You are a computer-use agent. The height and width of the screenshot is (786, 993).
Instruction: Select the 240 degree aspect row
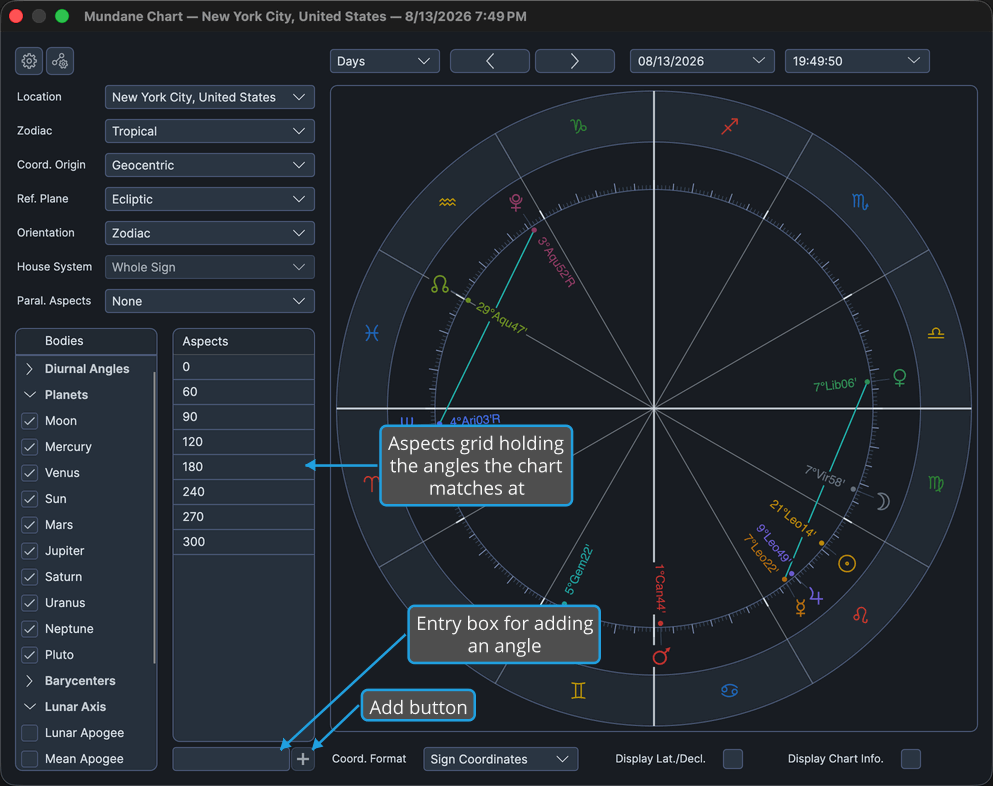(244, 491)
